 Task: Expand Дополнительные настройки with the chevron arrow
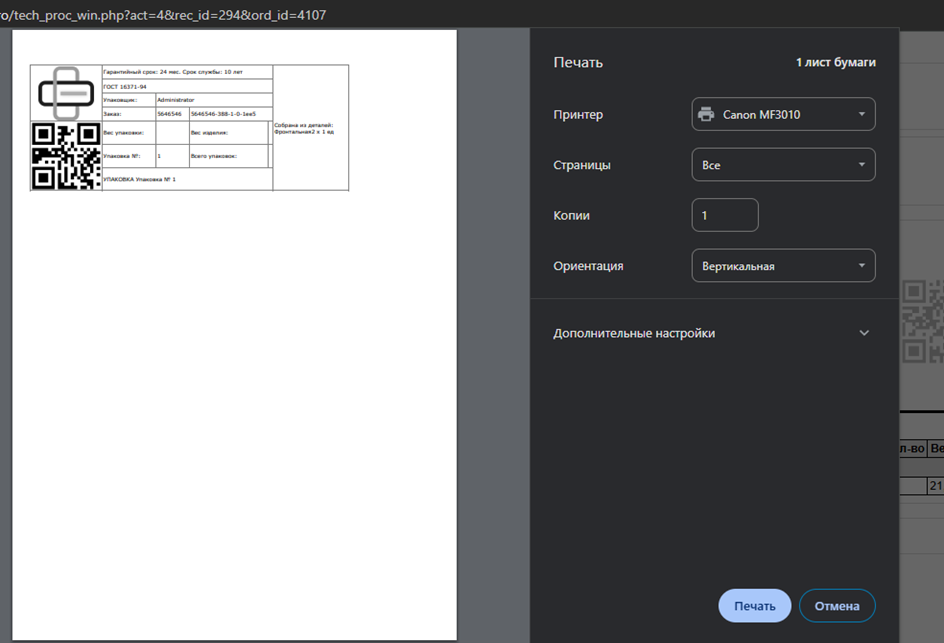point(864,333)
